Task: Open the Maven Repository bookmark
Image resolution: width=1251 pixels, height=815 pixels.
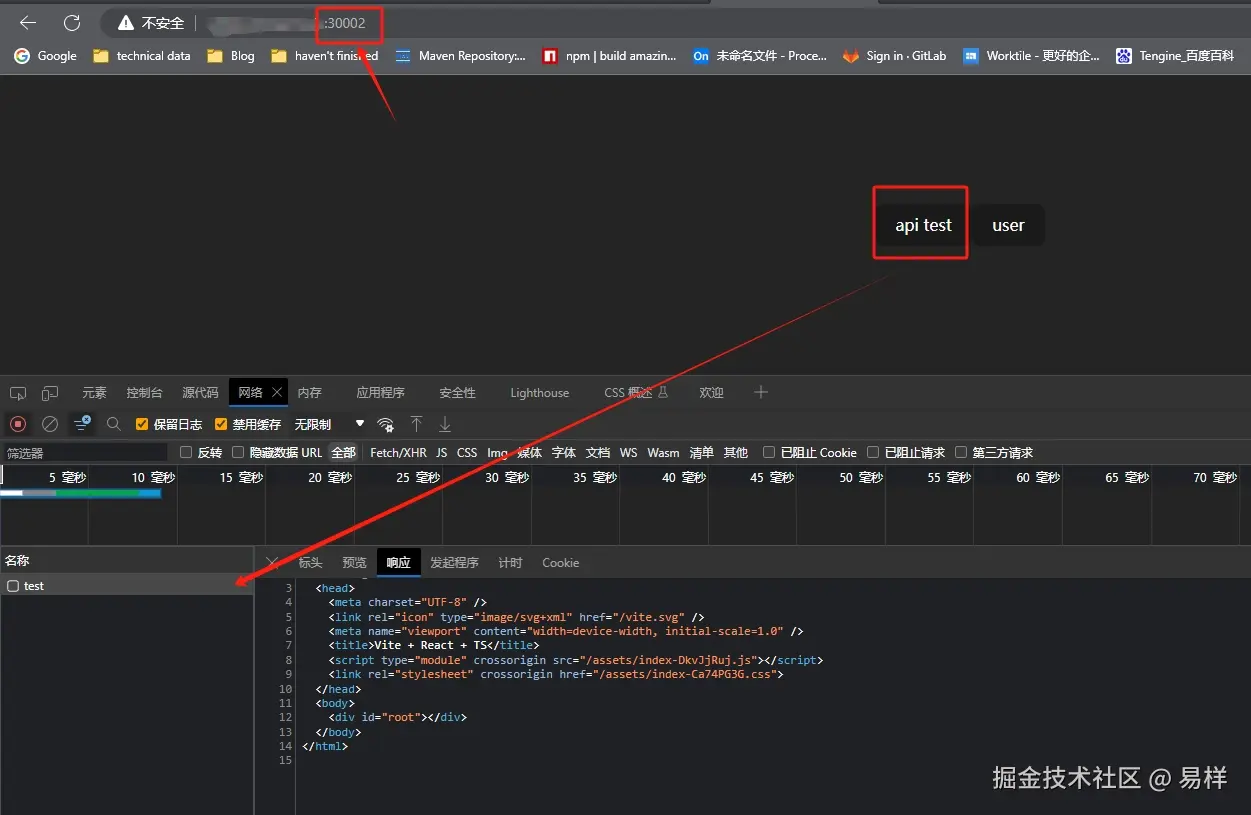Action: [460, 56]
